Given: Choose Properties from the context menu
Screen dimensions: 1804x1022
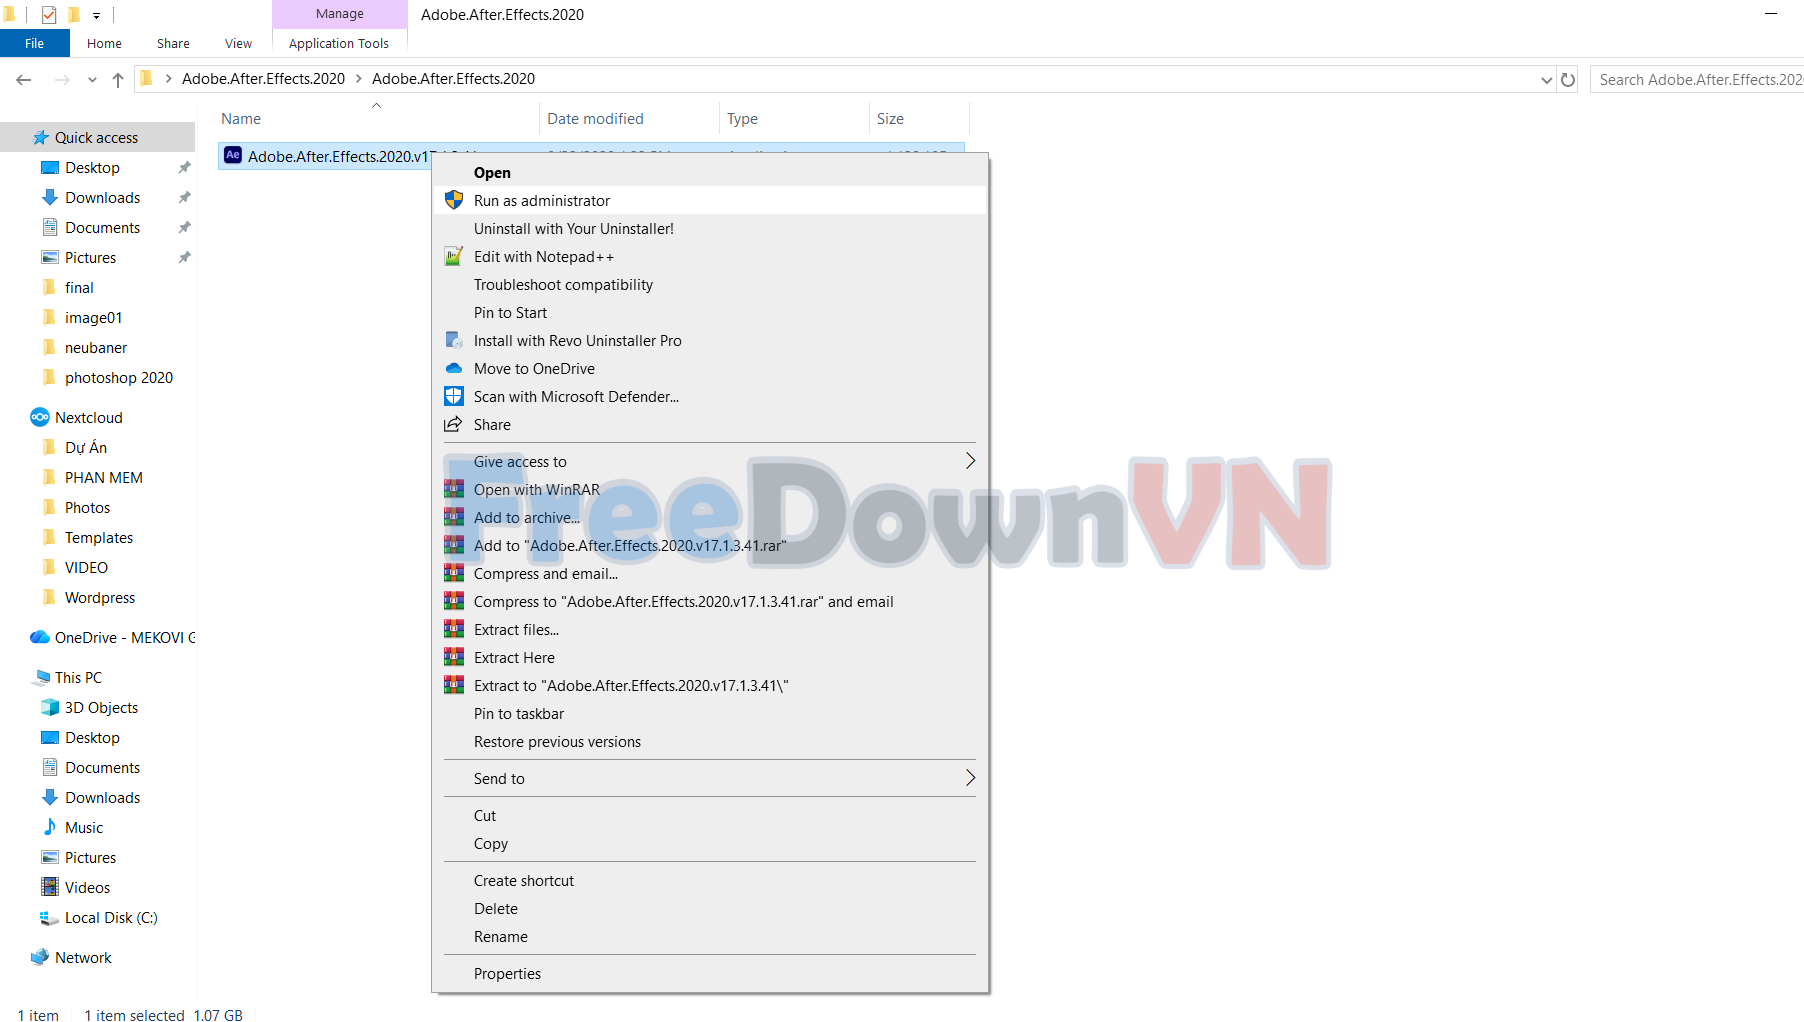Looking at the screenshot, I should pos(507,974).
